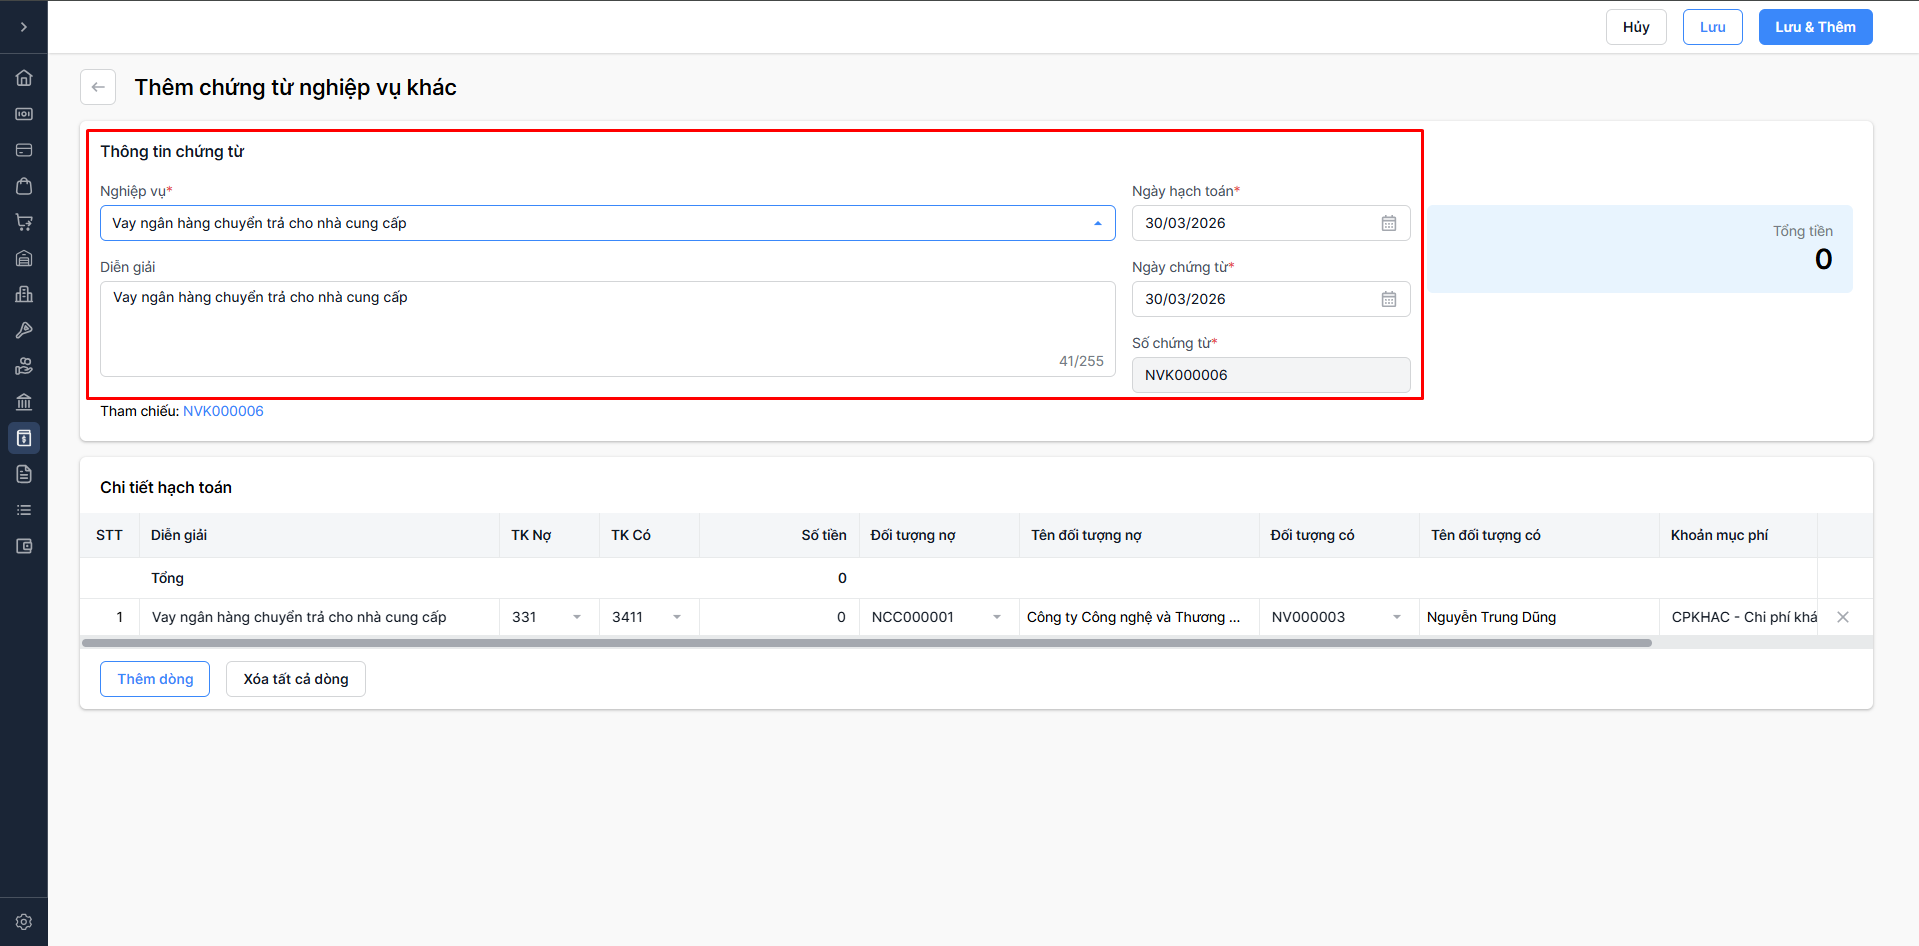Open the shopping bag icon in the sidebar
Image resolution: width=1919 pixels, height=946 pixels.
point(24,186)
